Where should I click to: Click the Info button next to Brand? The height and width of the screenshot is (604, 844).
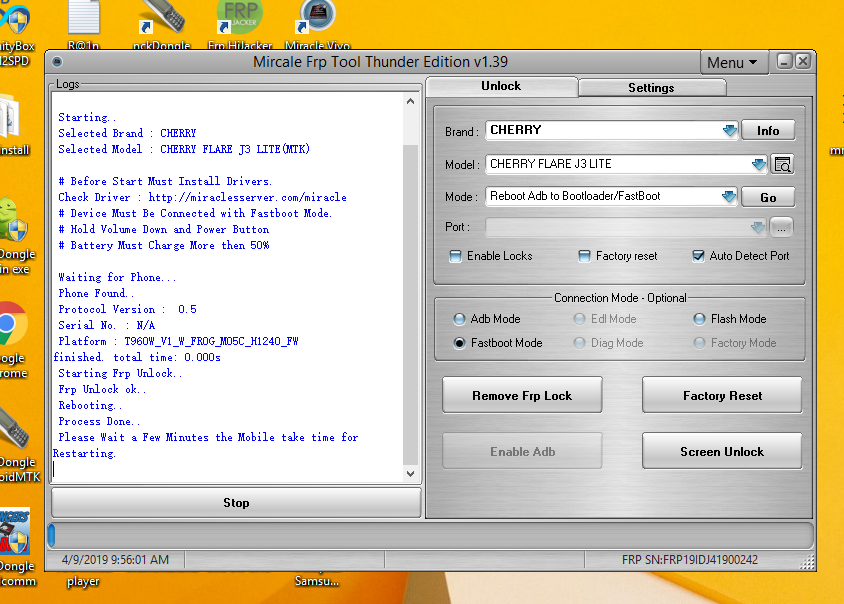pyautogui.click(x=768, y=131)
